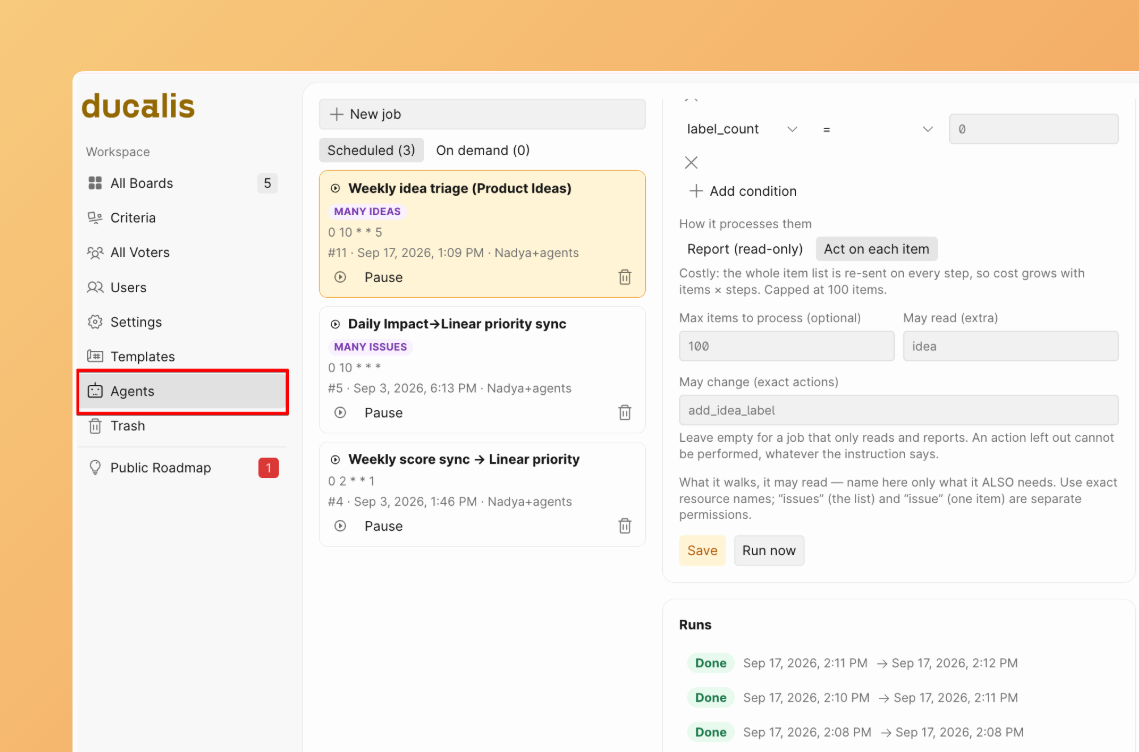Click the Agents robot icon
Screen dimensions: 1139x752
coord(95,391)
